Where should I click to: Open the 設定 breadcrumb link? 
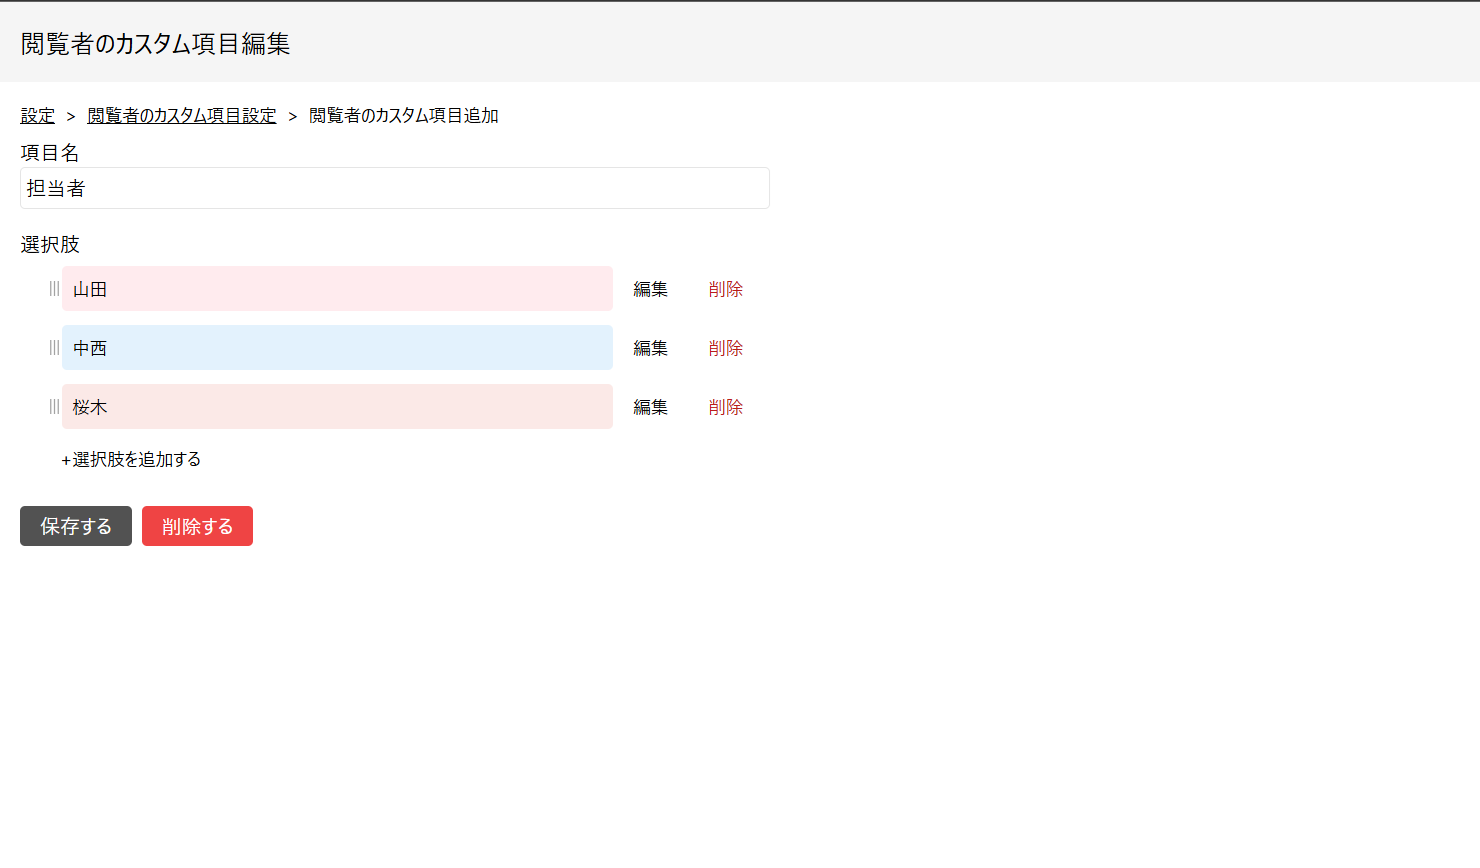coord(38,116)
